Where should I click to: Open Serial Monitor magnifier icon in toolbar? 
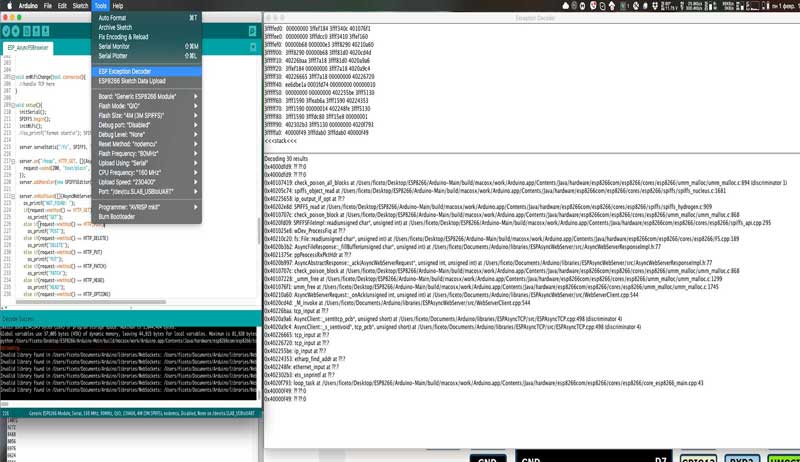tap(252, 29)
